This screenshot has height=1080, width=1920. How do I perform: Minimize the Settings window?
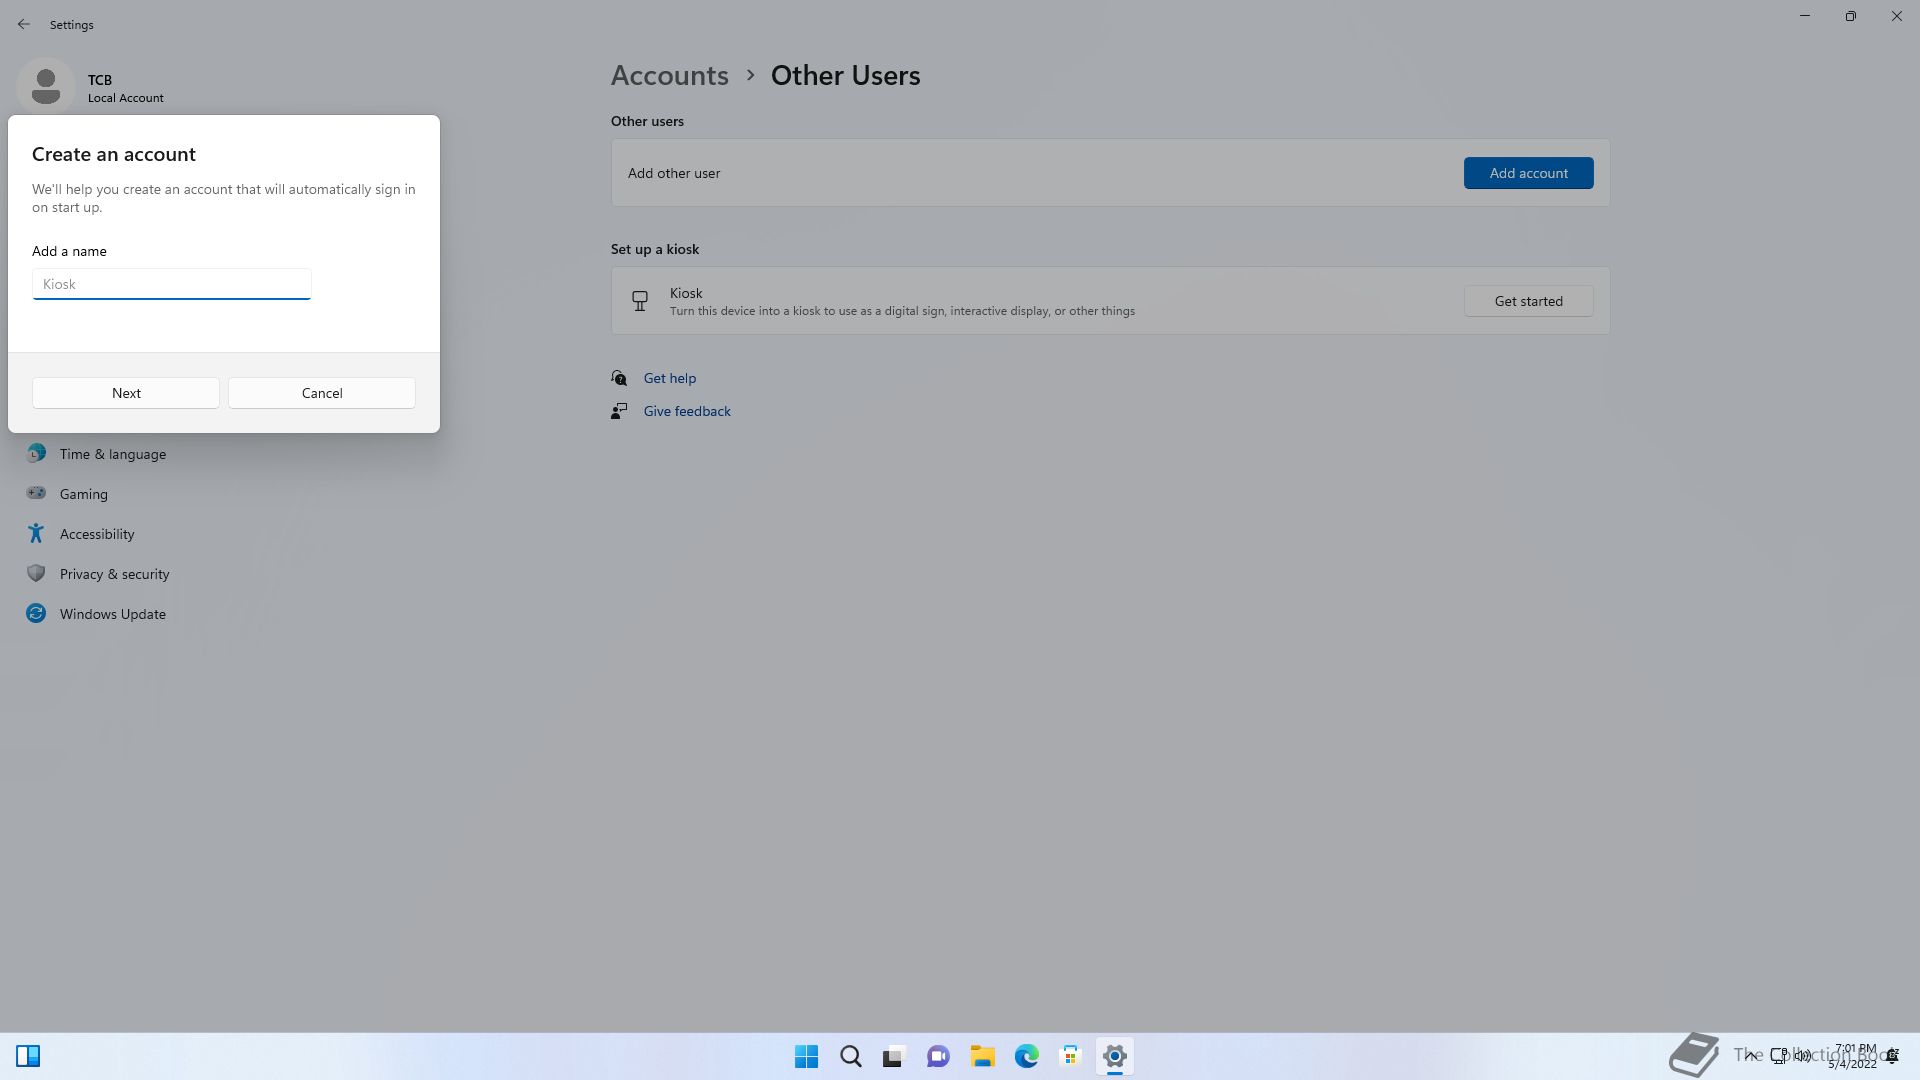1804,17
